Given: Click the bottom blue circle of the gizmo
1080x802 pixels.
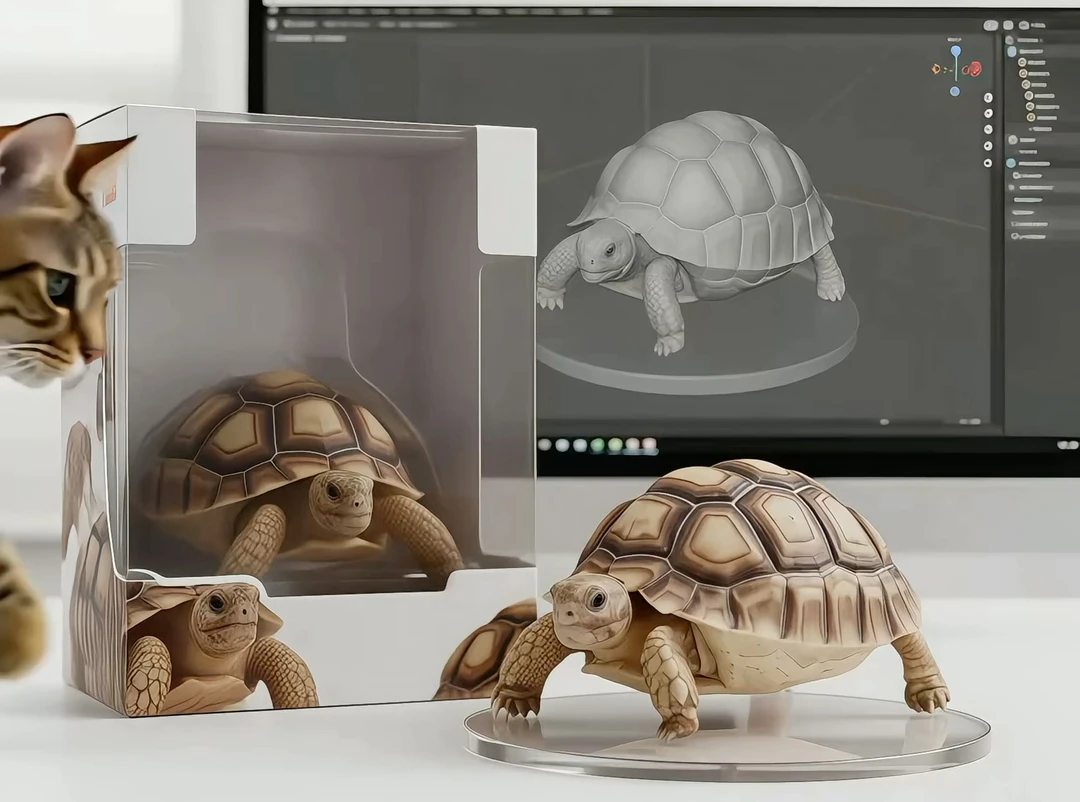Looking at the screenshot, I should pyautogui.click(x=955, y=91).
